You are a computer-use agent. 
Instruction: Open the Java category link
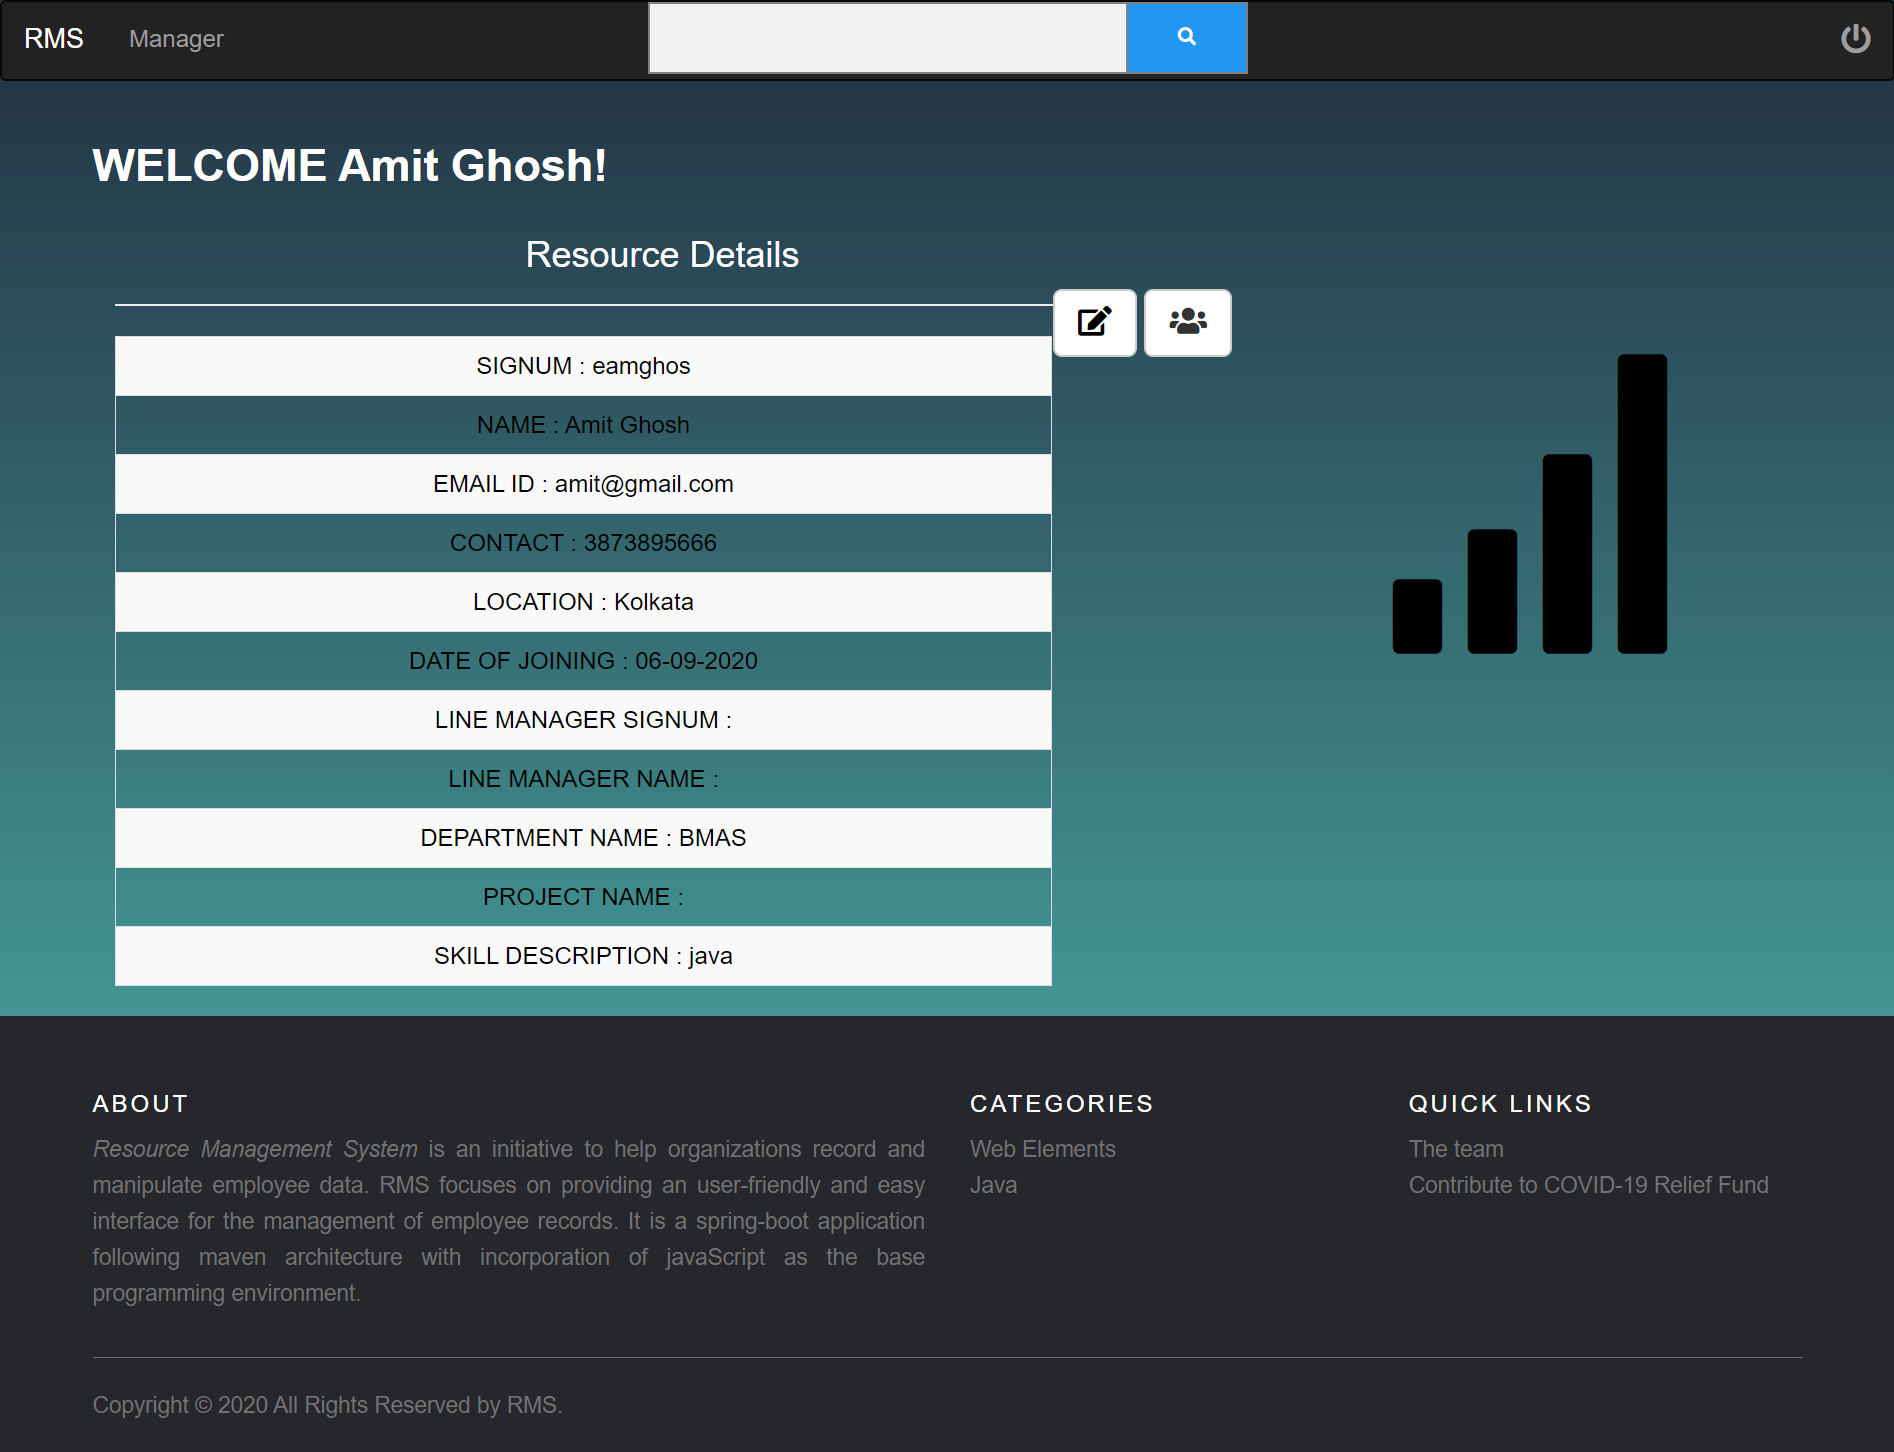(993, 1185)
